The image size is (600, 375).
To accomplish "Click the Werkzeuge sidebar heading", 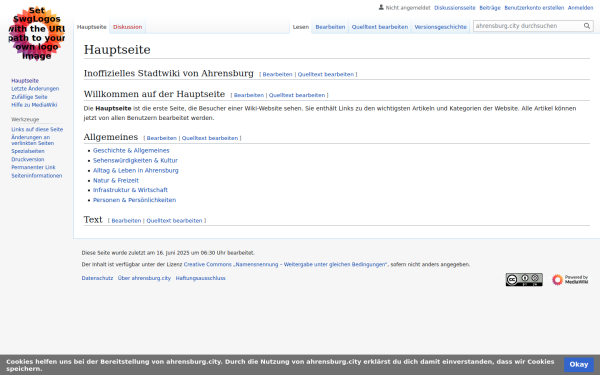I will pos(25,119).
